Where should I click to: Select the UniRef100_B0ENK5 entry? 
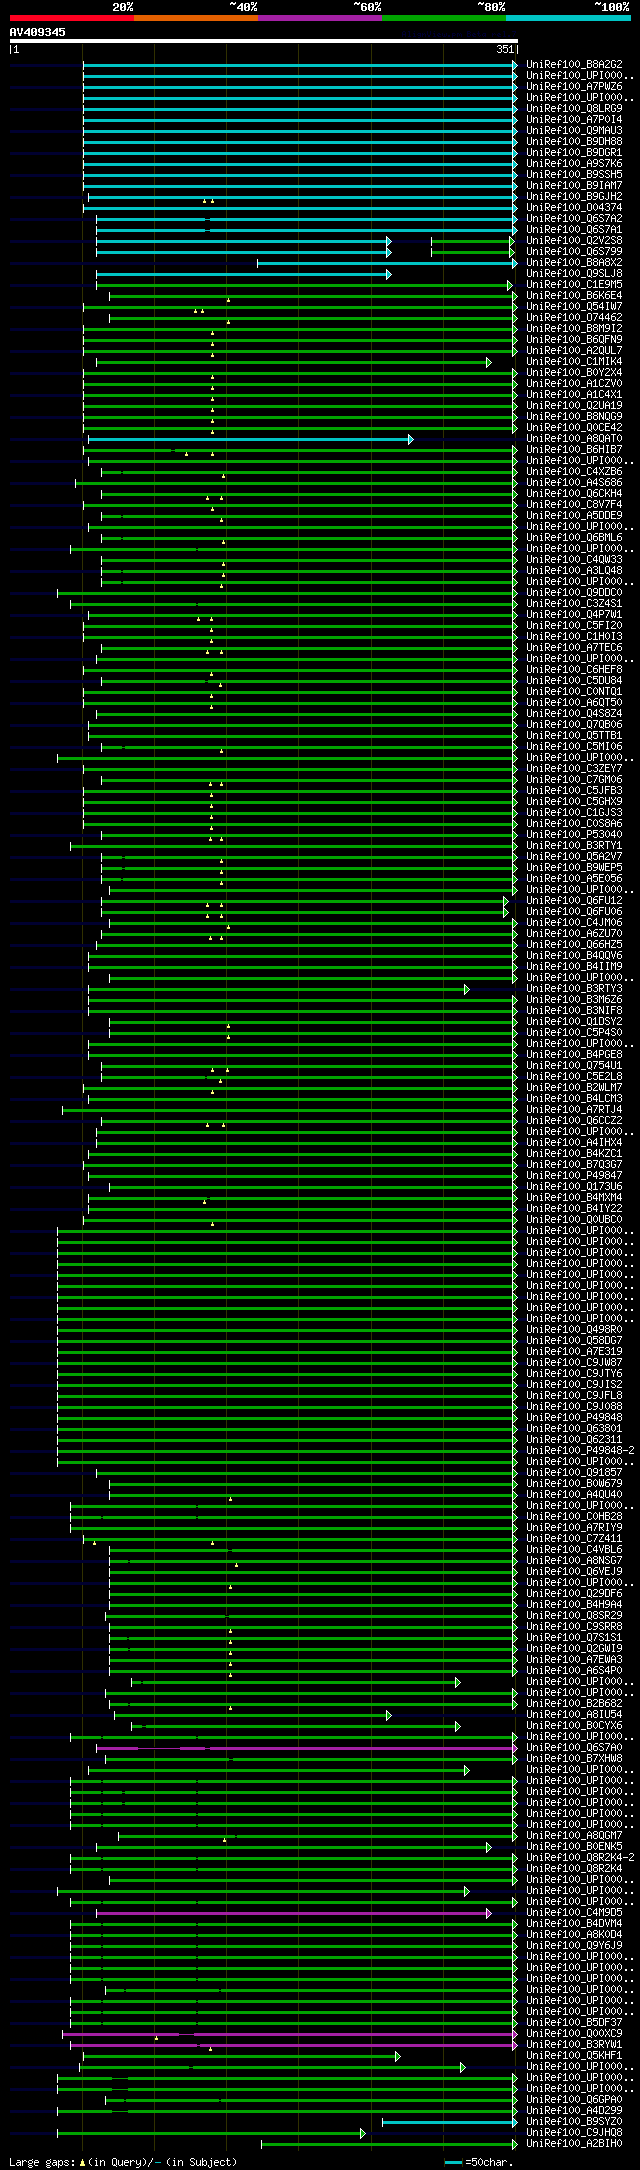574,1847
